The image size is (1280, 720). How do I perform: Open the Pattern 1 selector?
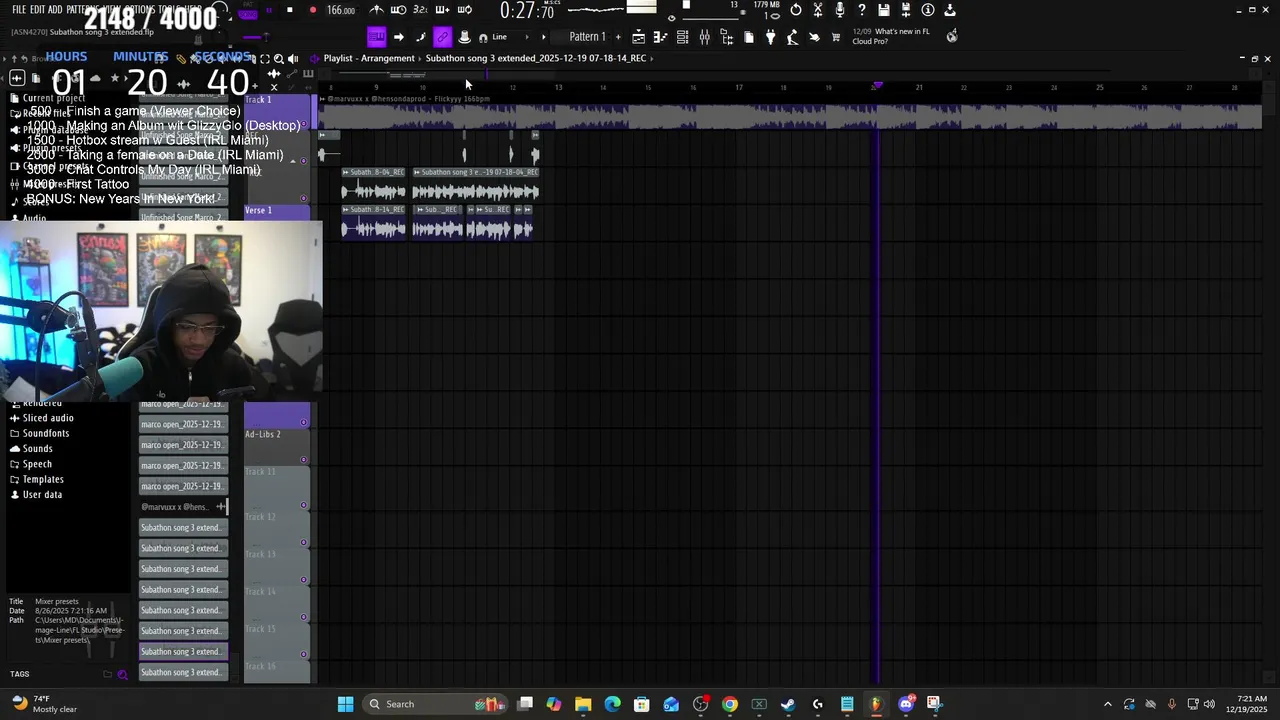(587, 37)
